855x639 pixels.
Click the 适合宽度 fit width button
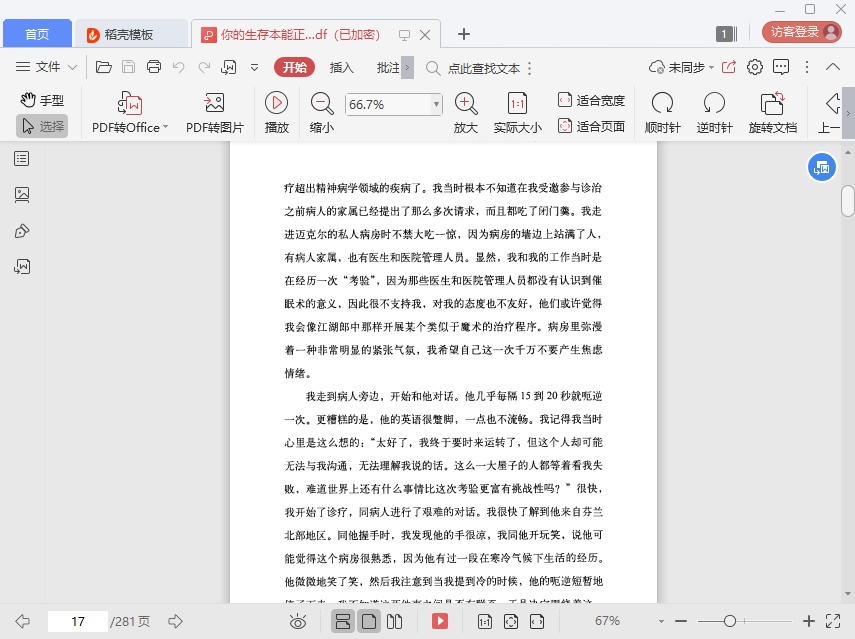click(x=591, y=100)
